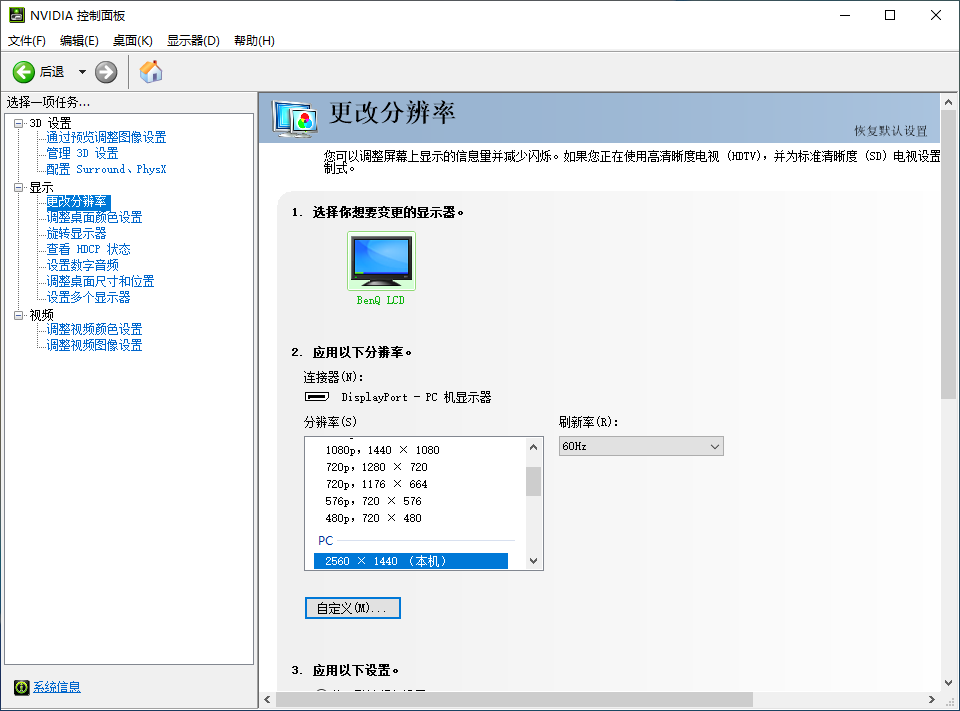The height and width of the screenshot is (711, 960).
Task: Click the system information icon
Action: 21,687
